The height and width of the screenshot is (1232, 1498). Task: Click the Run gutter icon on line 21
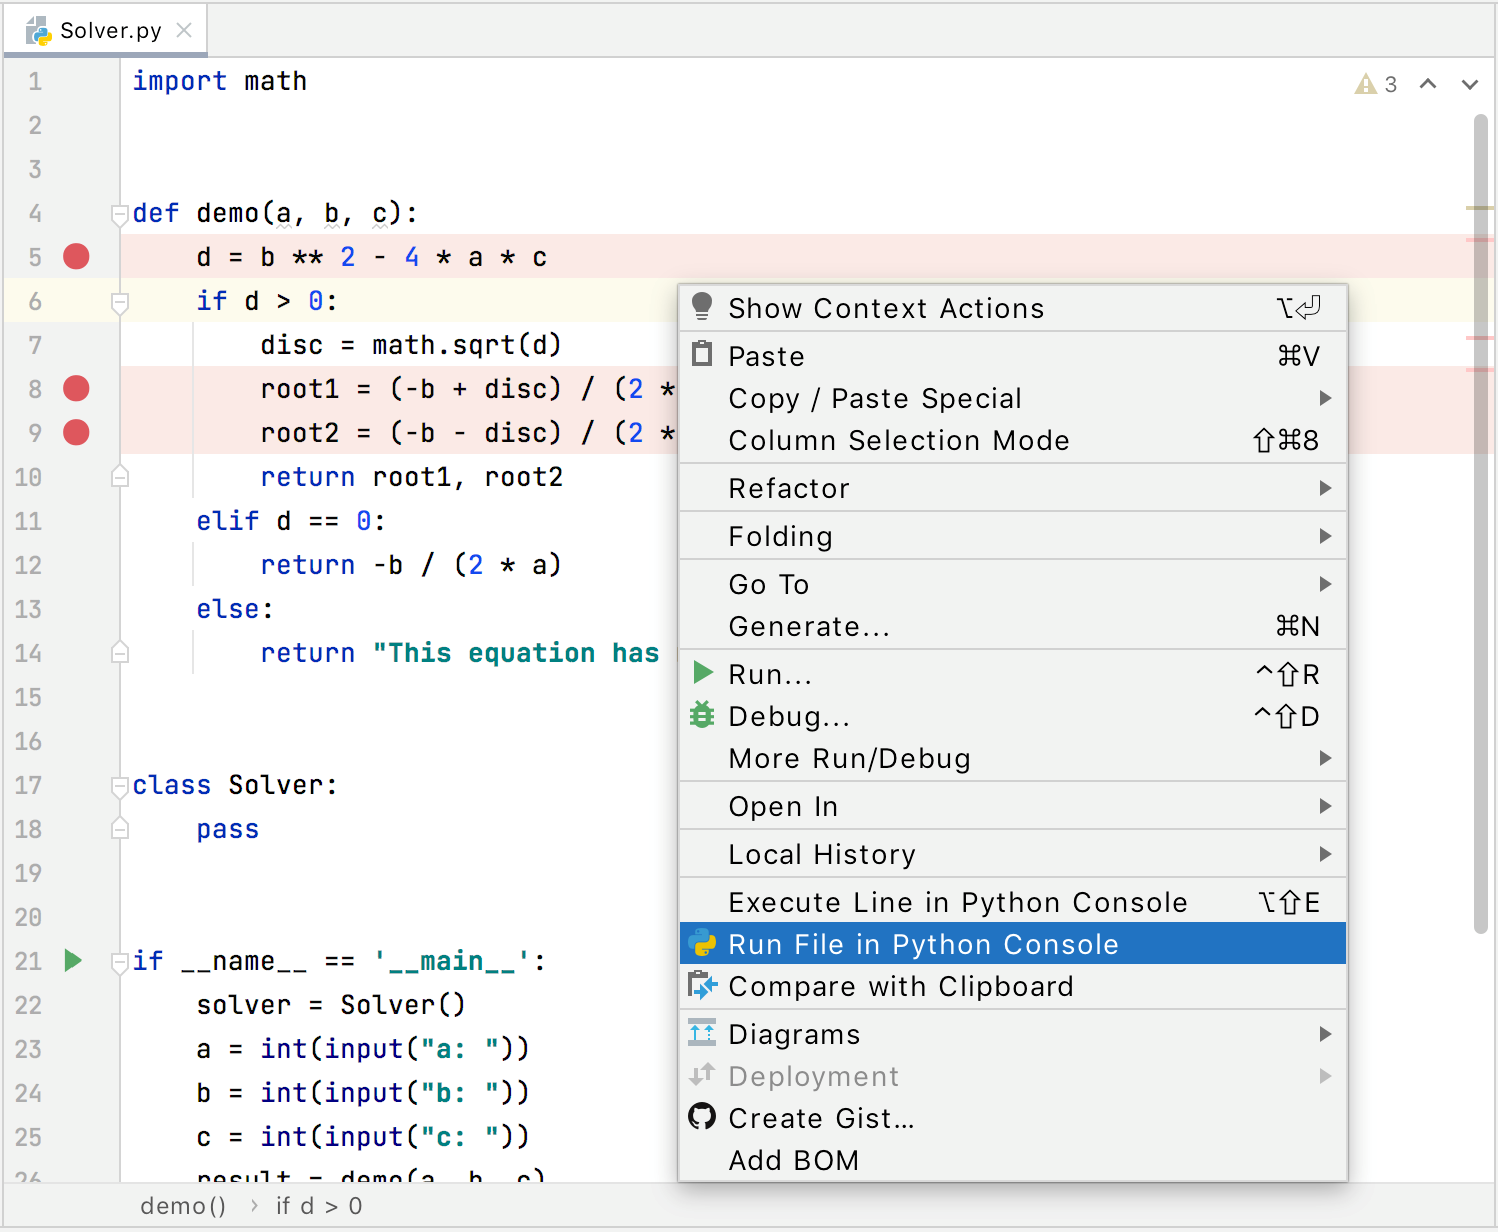click(72, 961)
